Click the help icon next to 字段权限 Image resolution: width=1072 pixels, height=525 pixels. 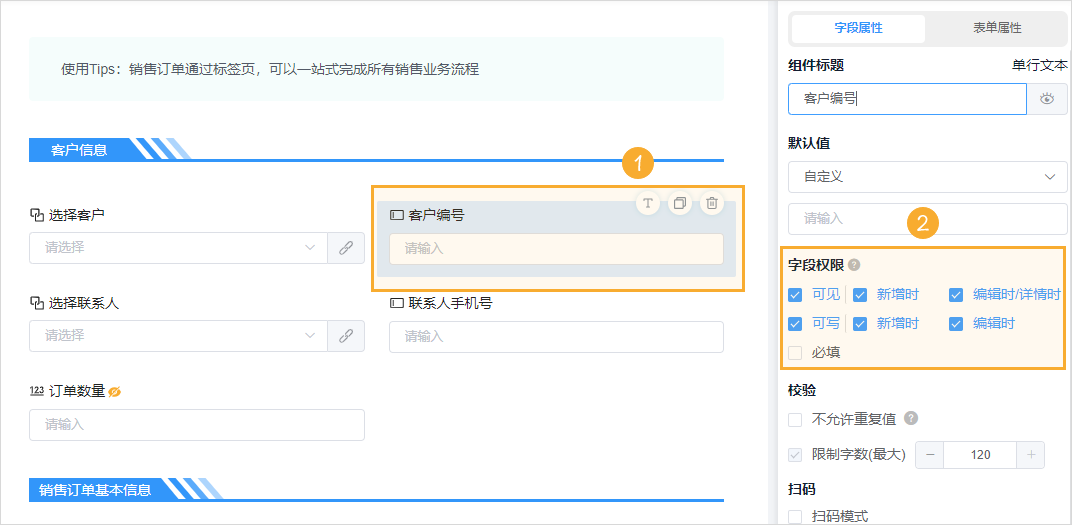(854, 266)
